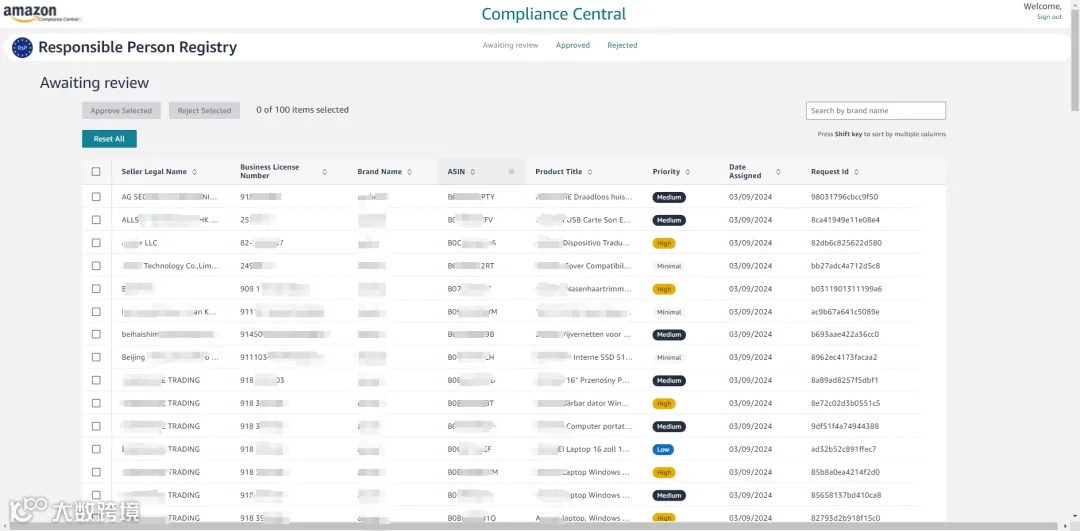Click request id 85b8a0ea4214f2d0
This screenshot has width=1080, height=531.
[x=845, y=472]
